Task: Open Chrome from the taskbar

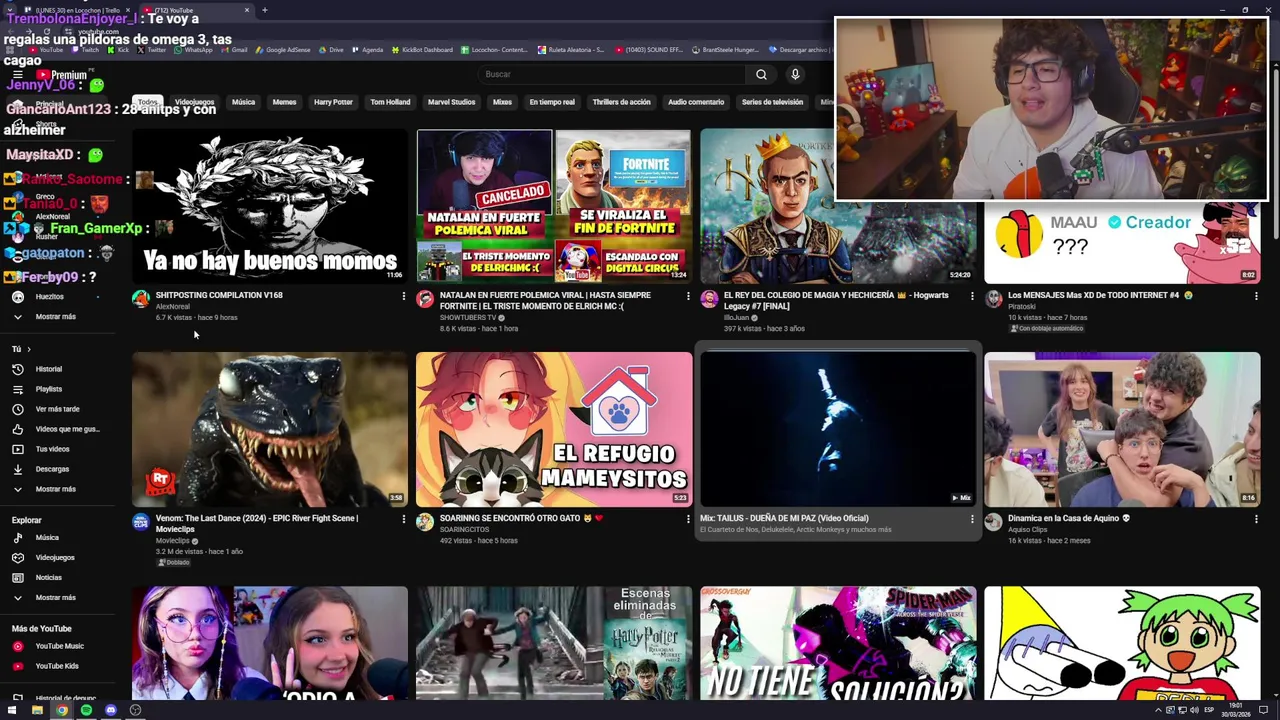Action: tap(62, 710)
